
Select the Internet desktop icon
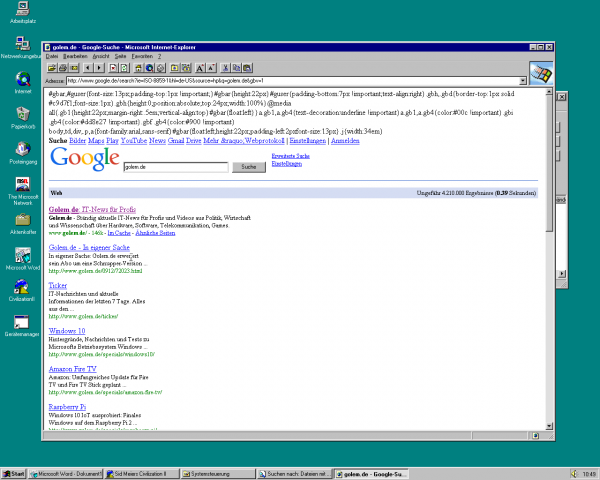coord(23,83)
